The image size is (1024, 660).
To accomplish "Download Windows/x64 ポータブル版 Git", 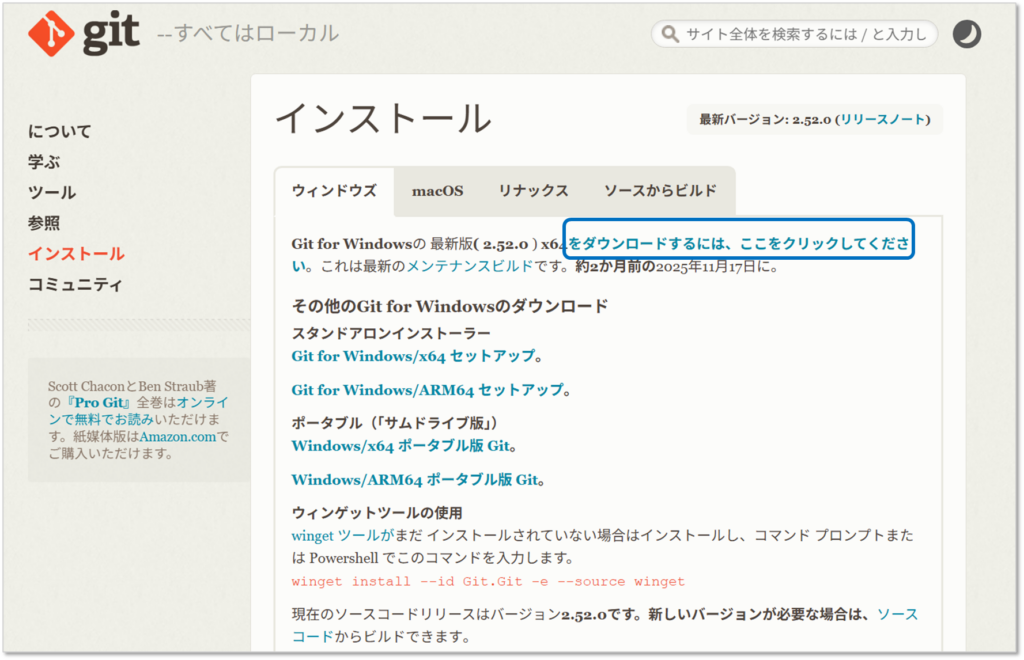I will click(x=403, y=445).
